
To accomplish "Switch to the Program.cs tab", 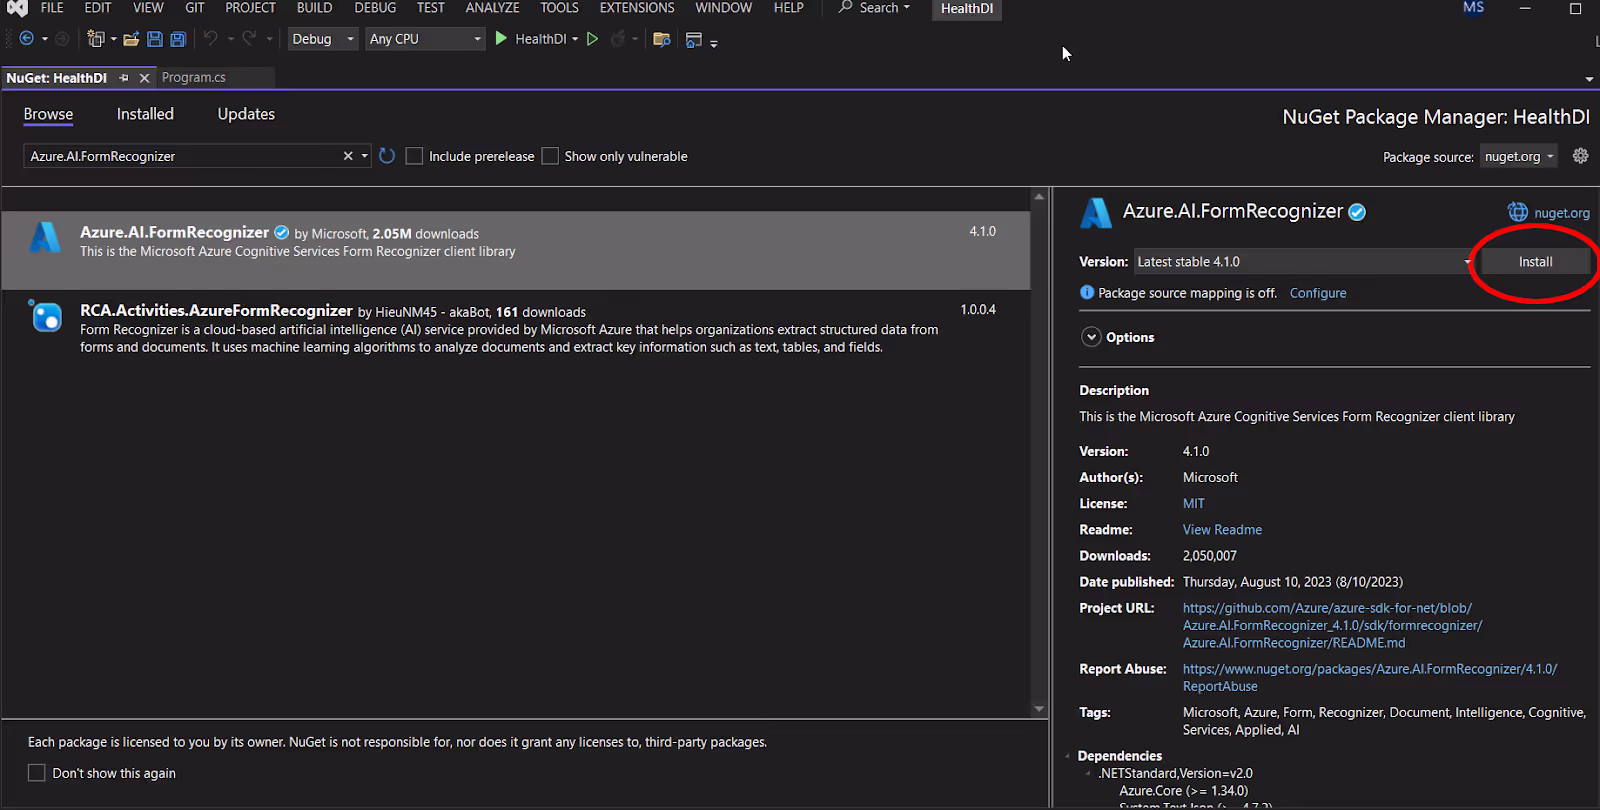I will [x=194, y=77].
